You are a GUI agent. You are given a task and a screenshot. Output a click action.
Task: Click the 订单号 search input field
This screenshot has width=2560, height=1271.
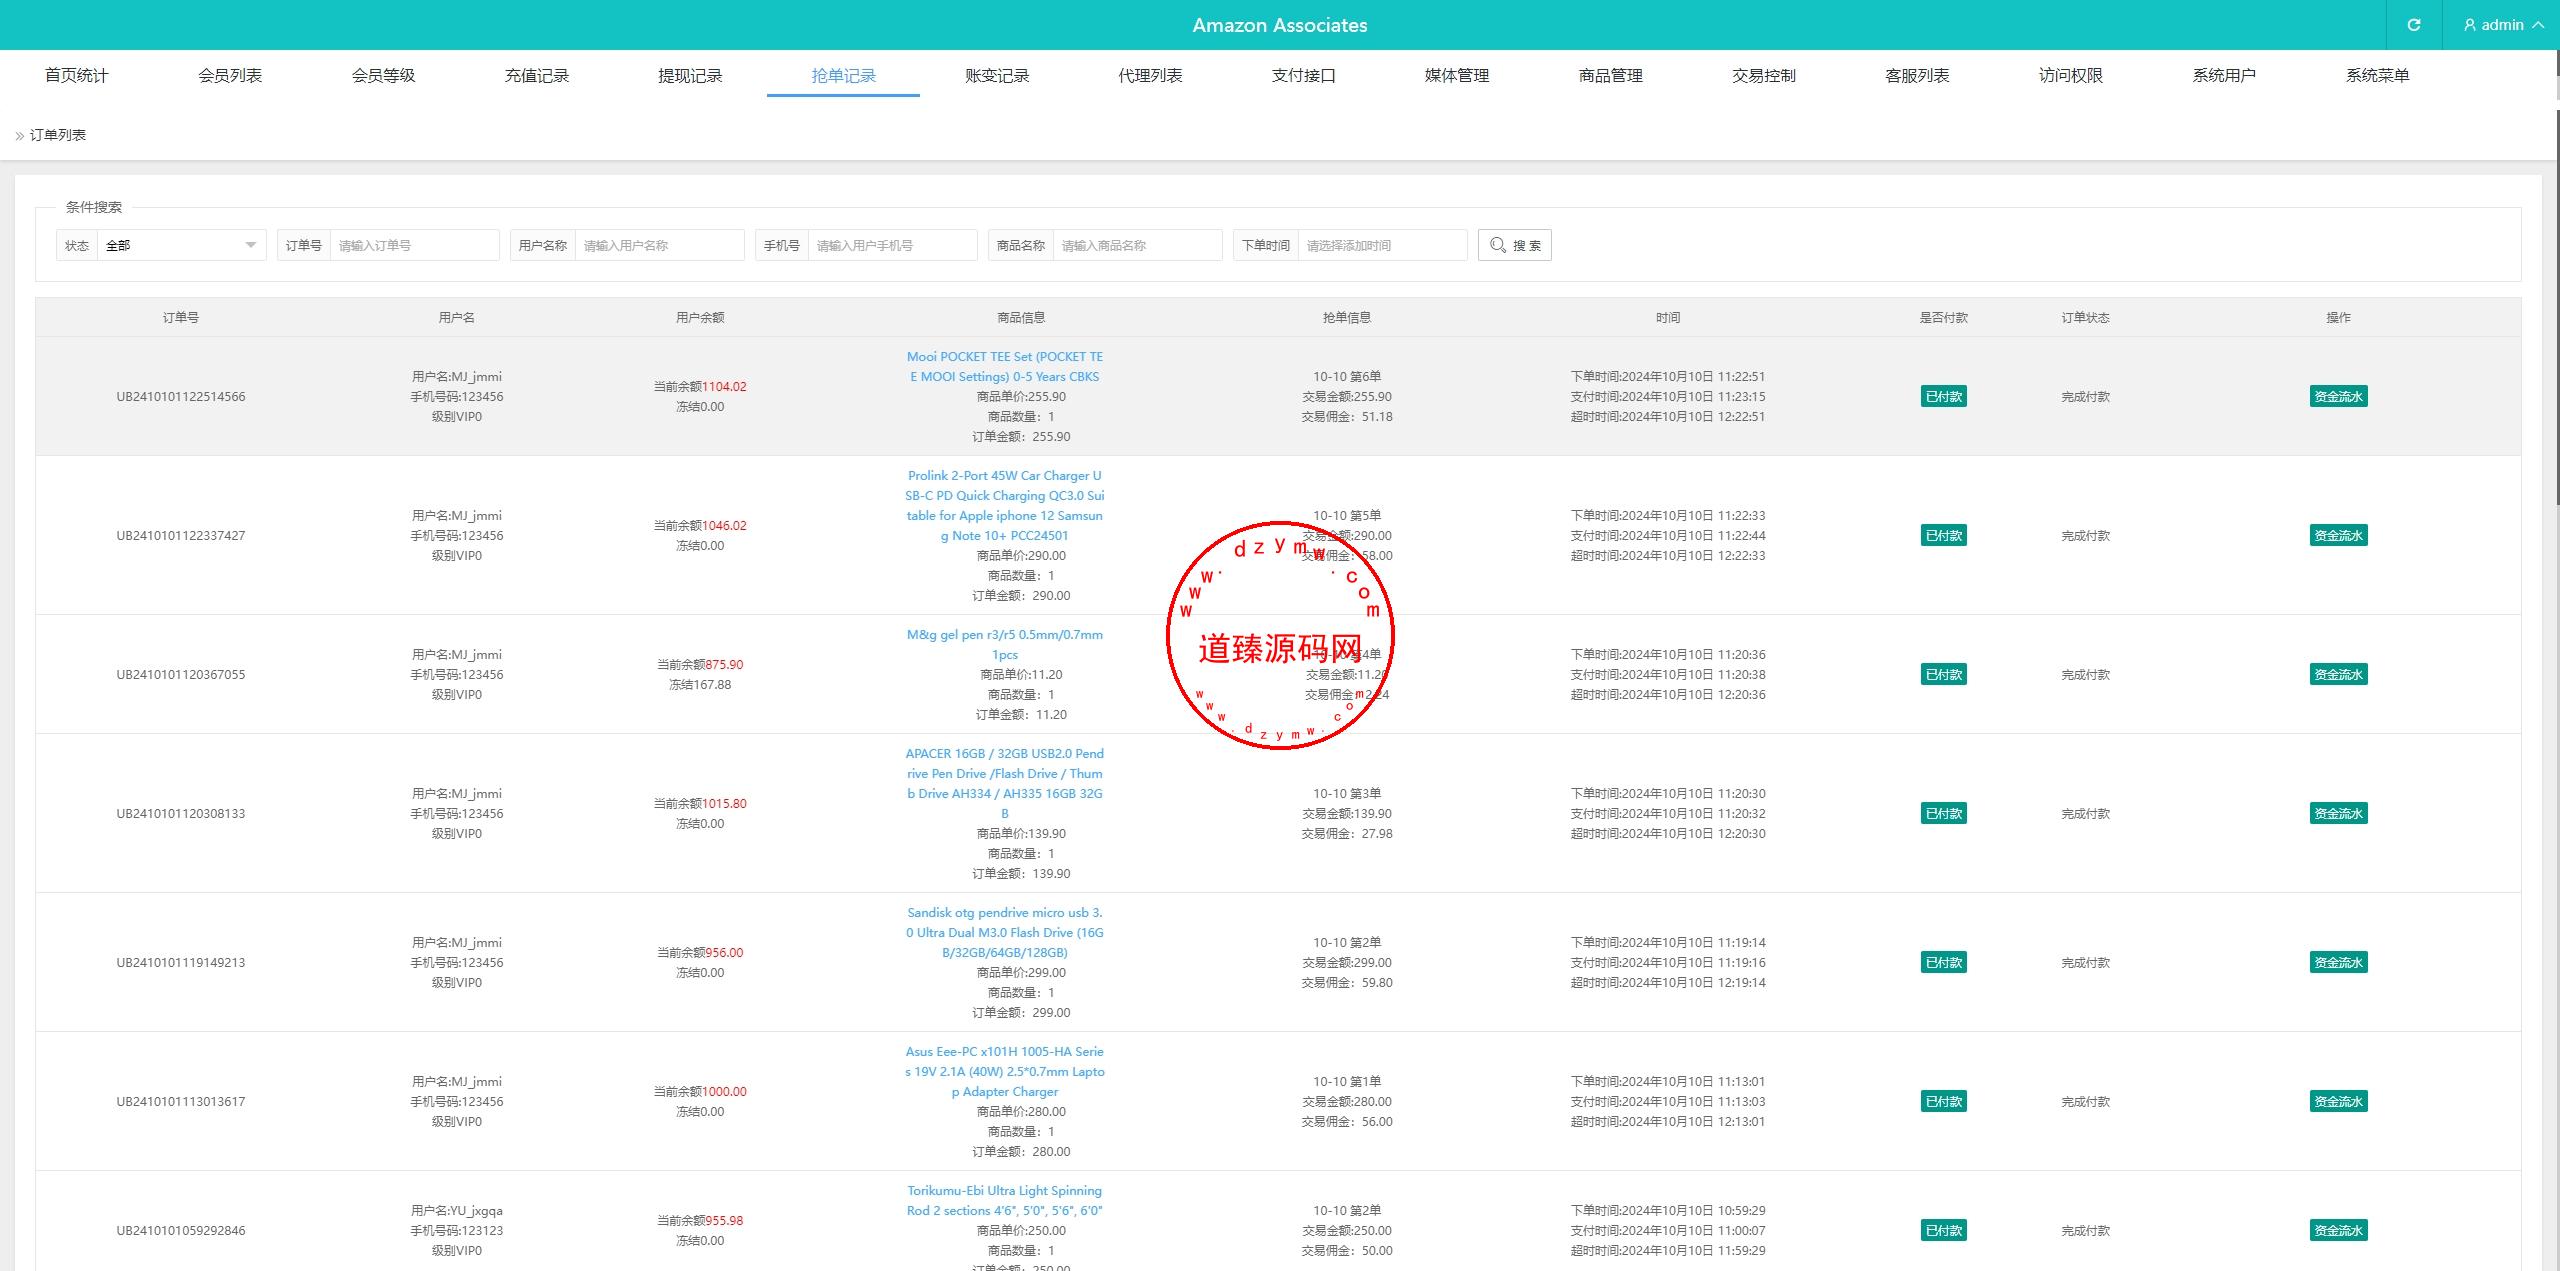click(x=414, y=245)
